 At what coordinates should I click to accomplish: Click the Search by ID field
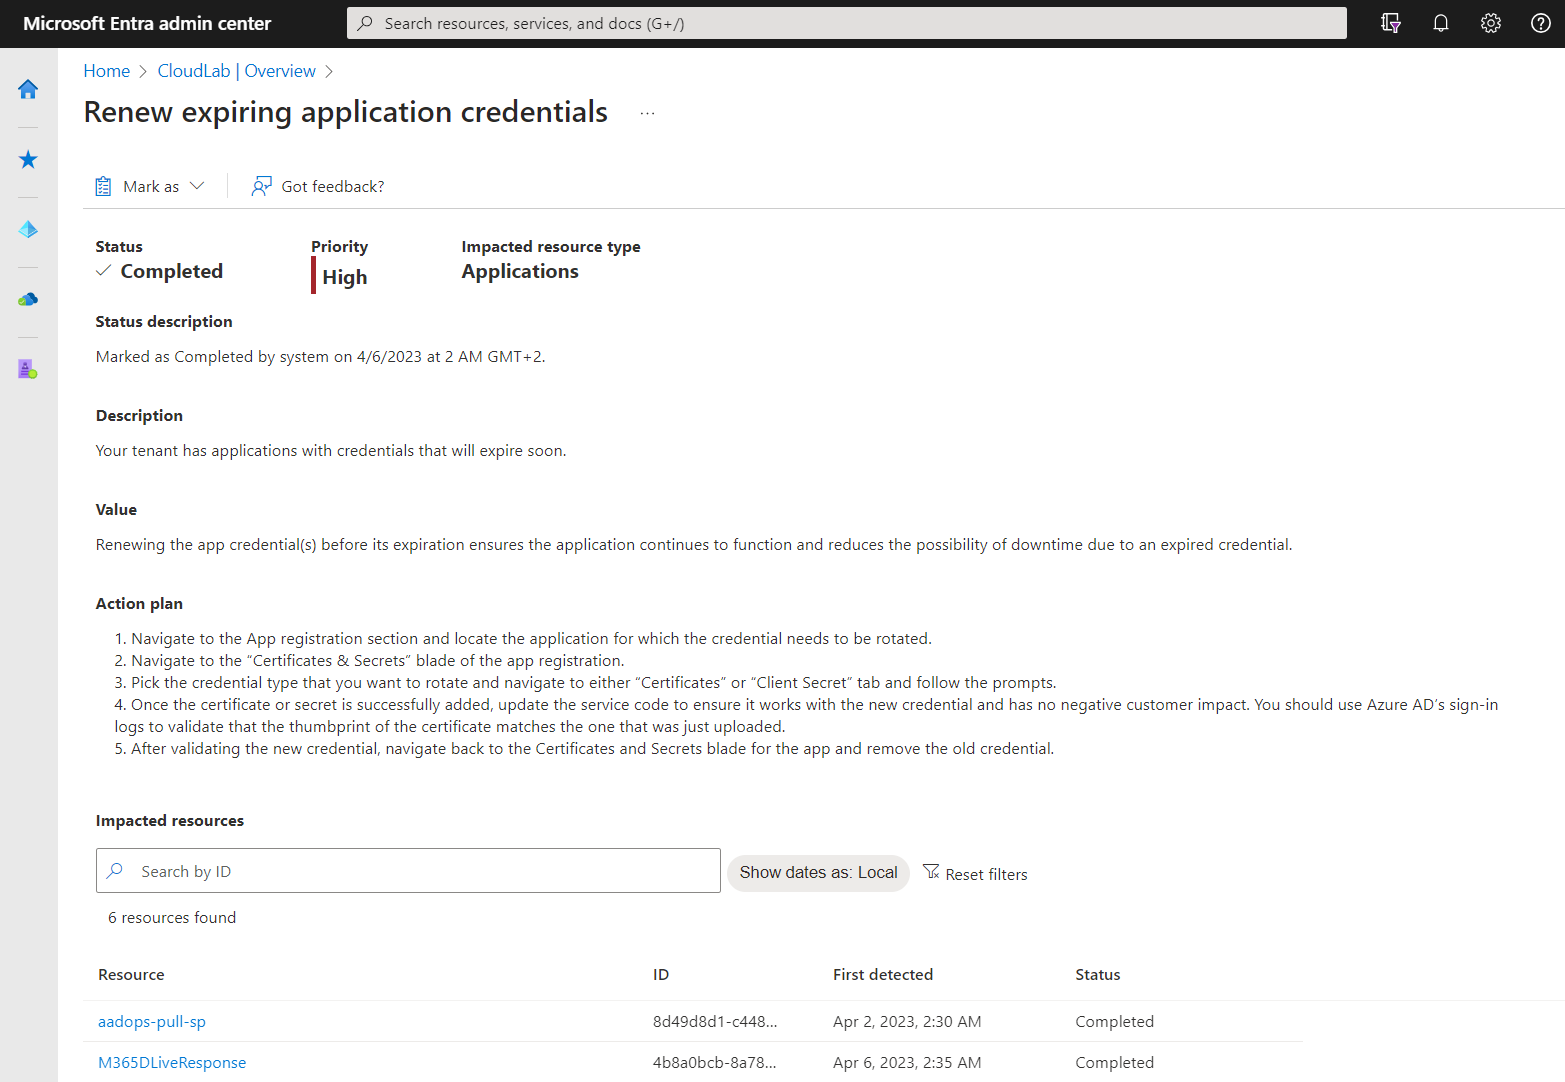(408, 871)
